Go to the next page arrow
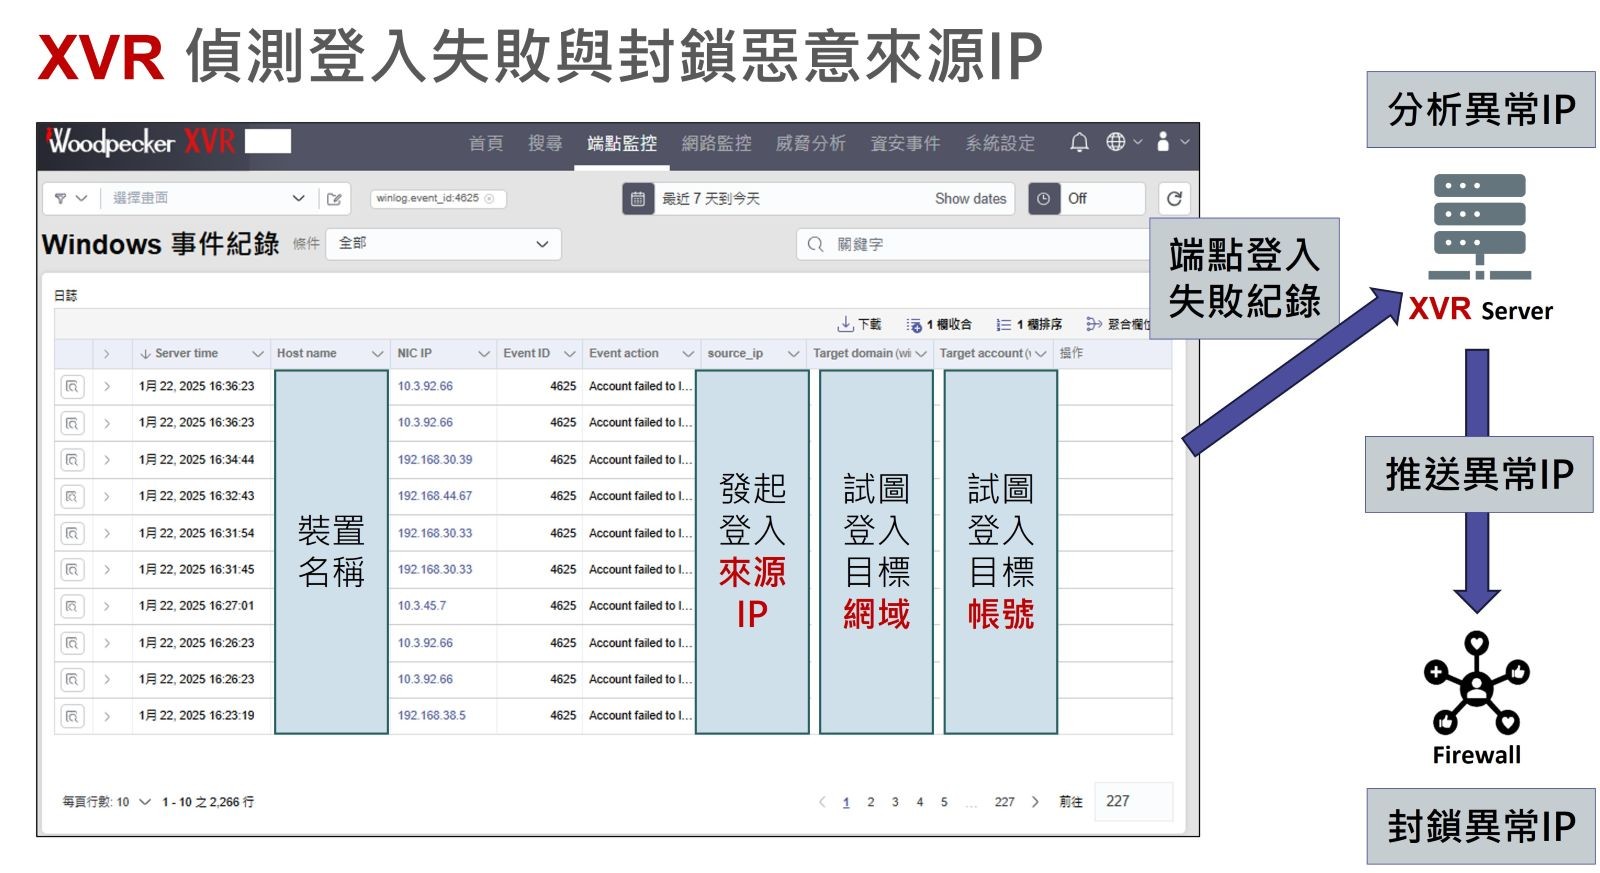This screenshot has height=873, width=1600. pyautogui.click(x=1035, y=802)
